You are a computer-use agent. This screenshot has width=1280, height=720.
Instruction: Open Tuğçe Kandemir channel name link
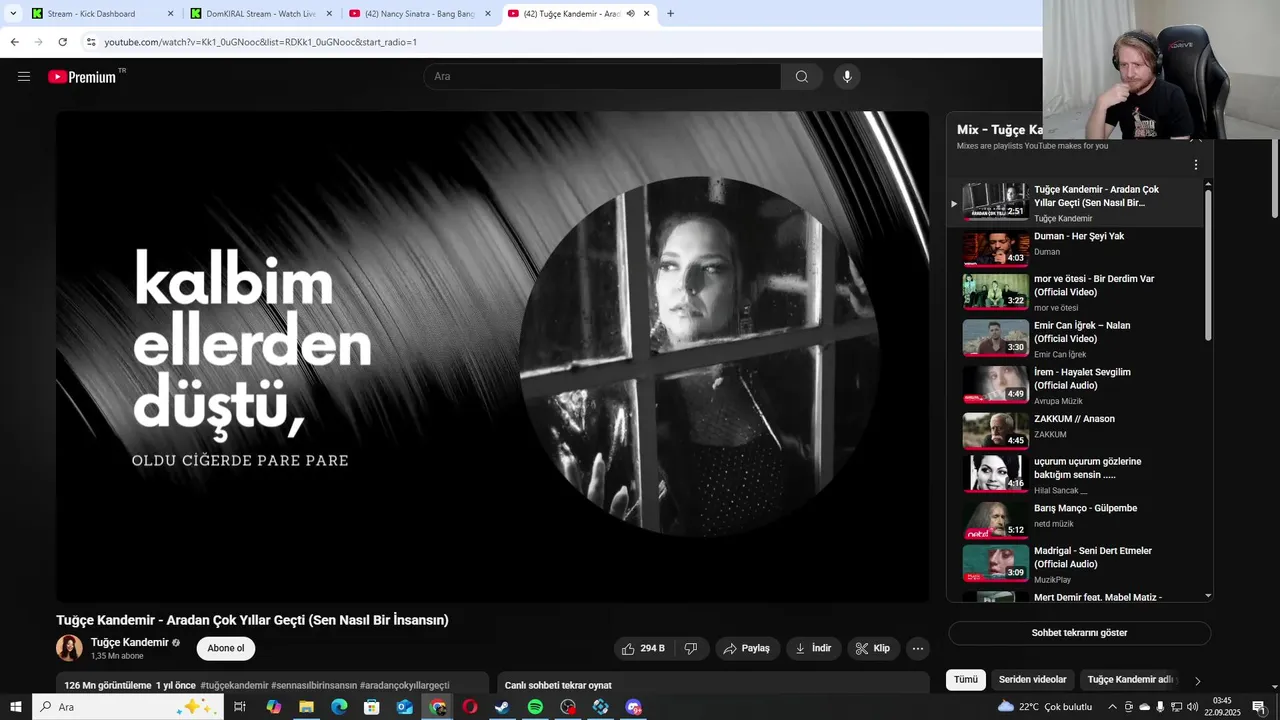[x=130, y=642]
